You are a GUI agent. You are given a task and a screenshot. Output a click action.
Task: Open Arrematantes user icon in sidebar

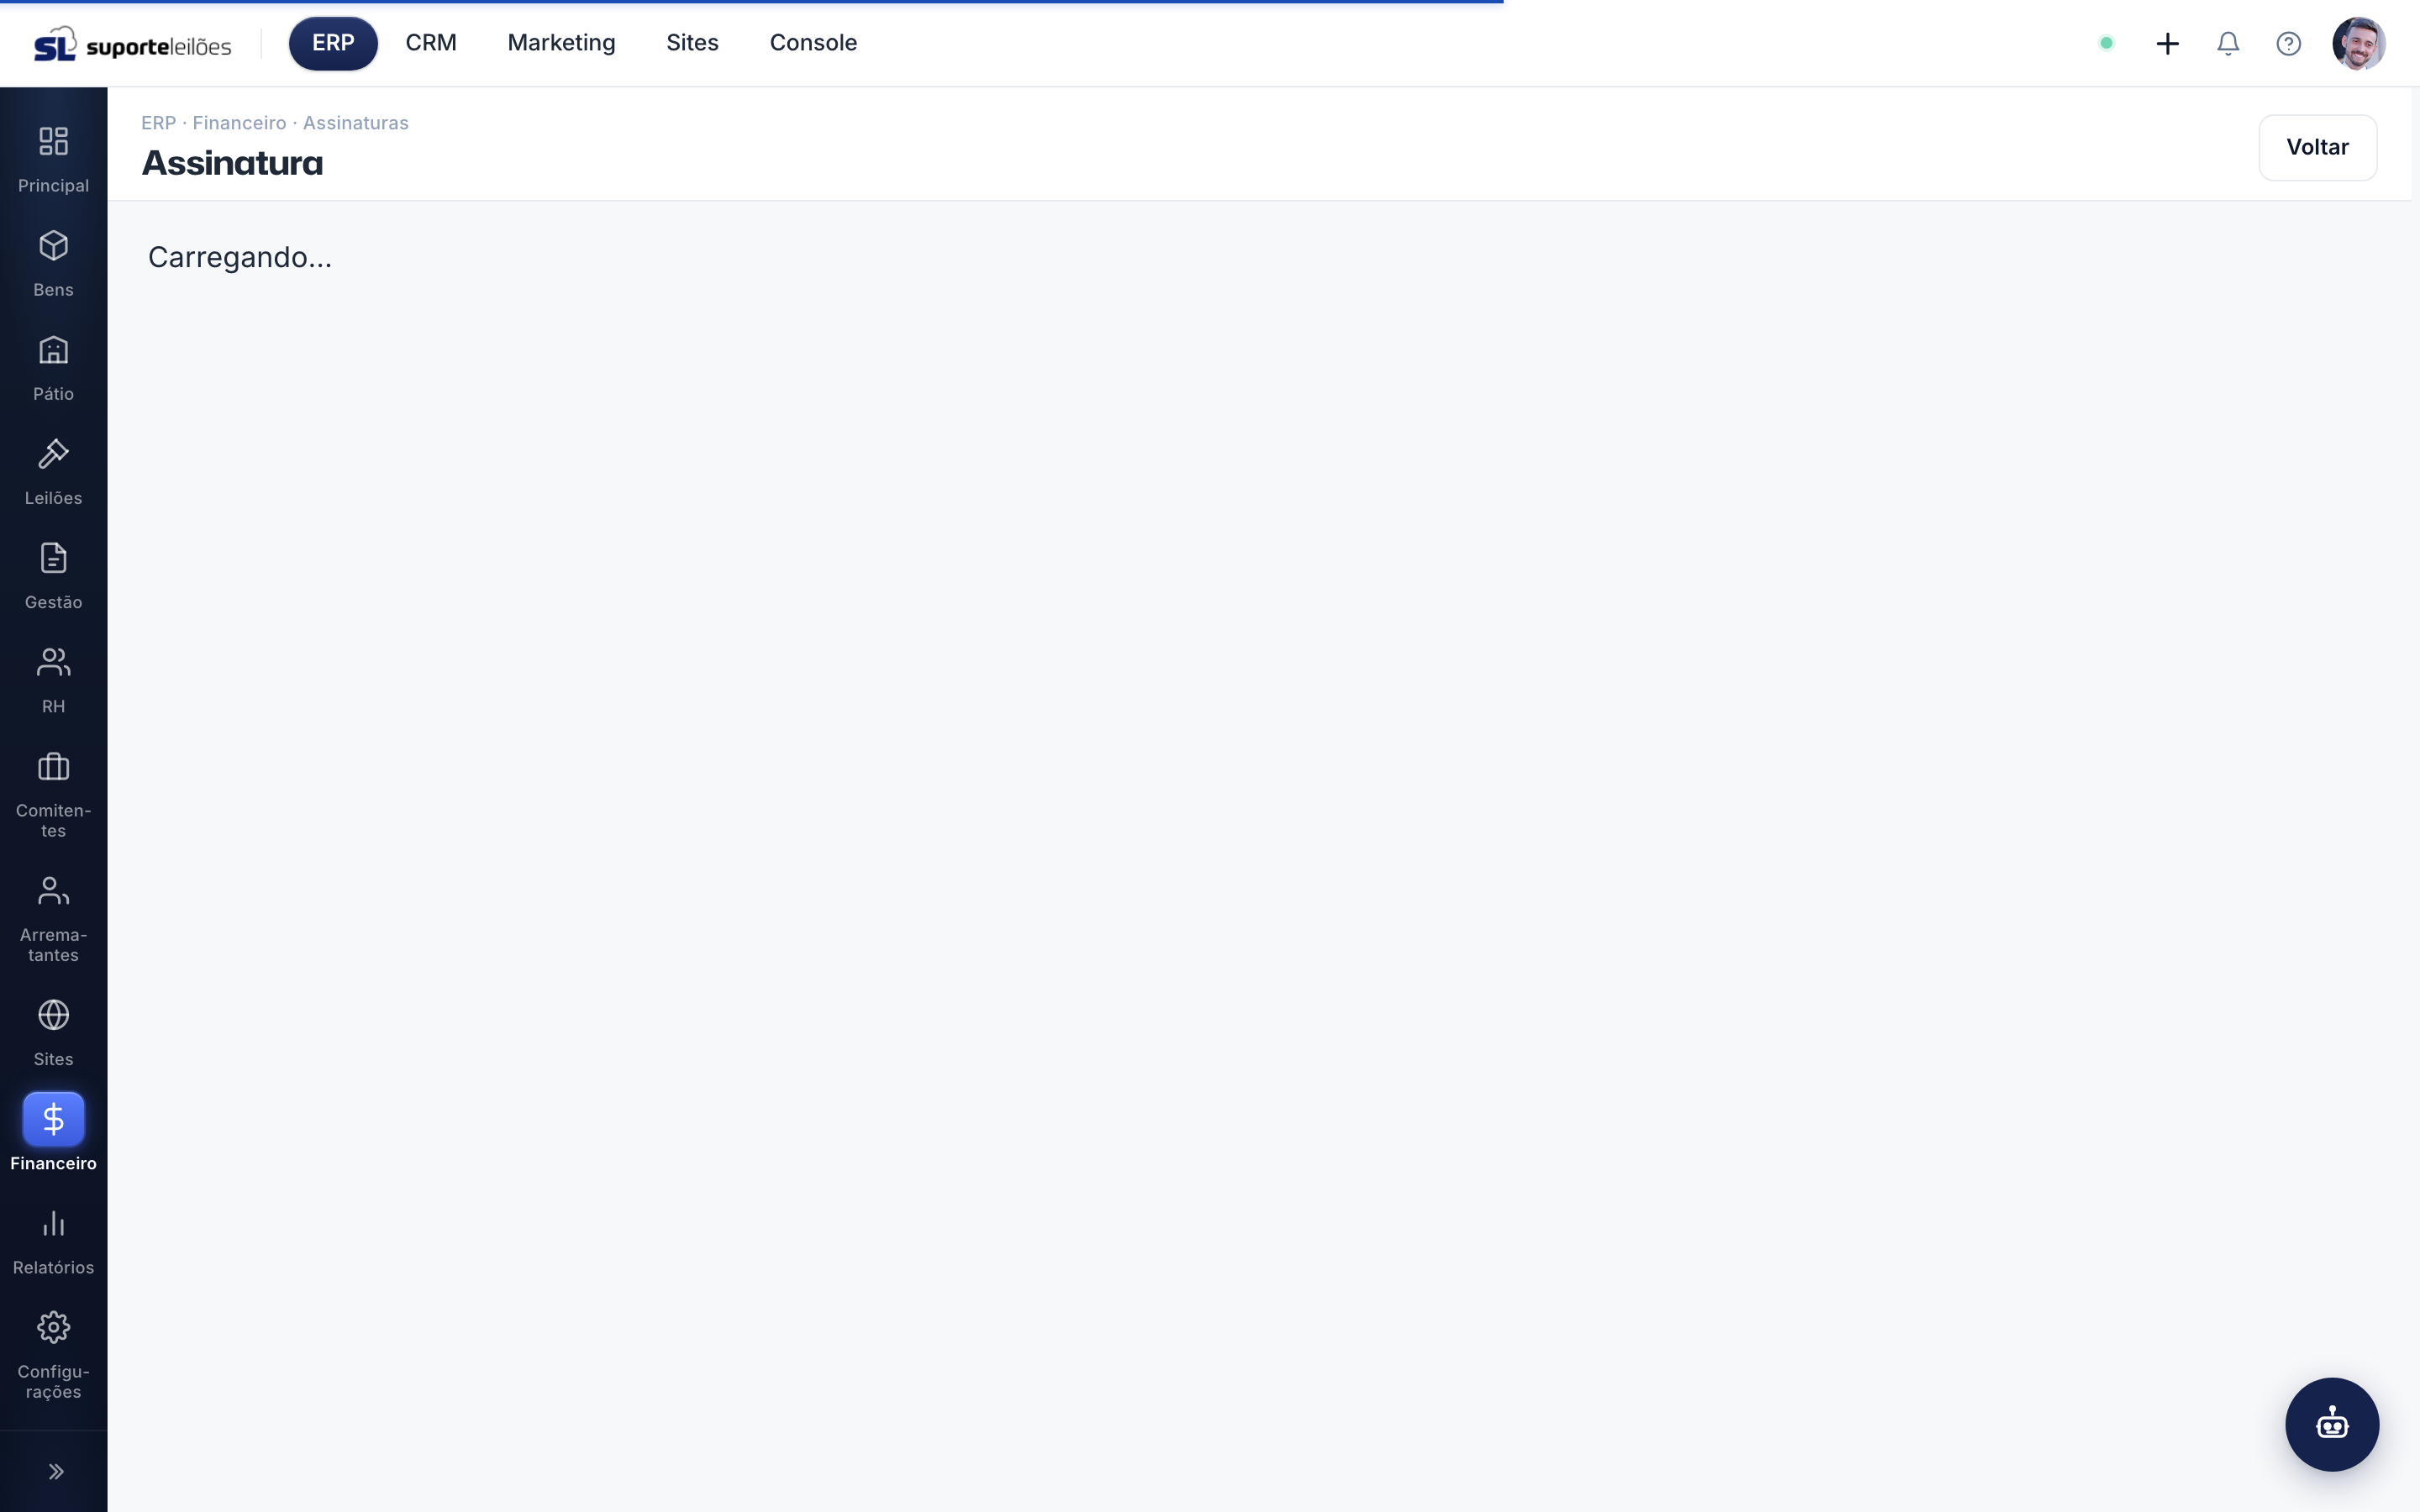53,890
